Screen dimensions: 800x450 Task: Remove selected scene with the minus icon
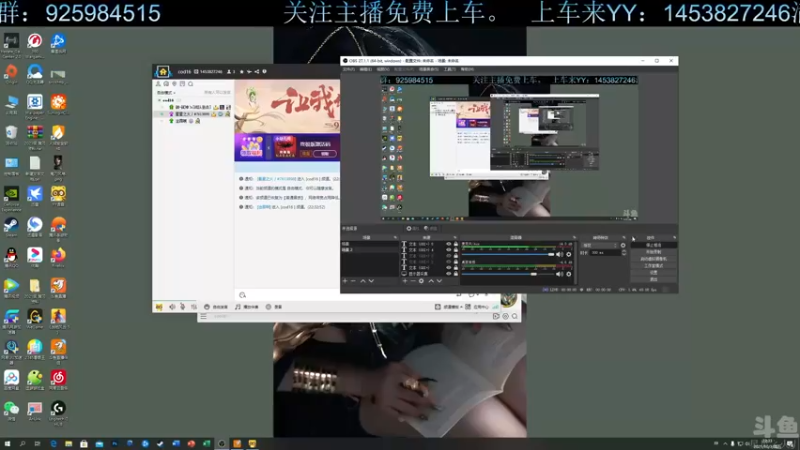click(x=353, y=281)
